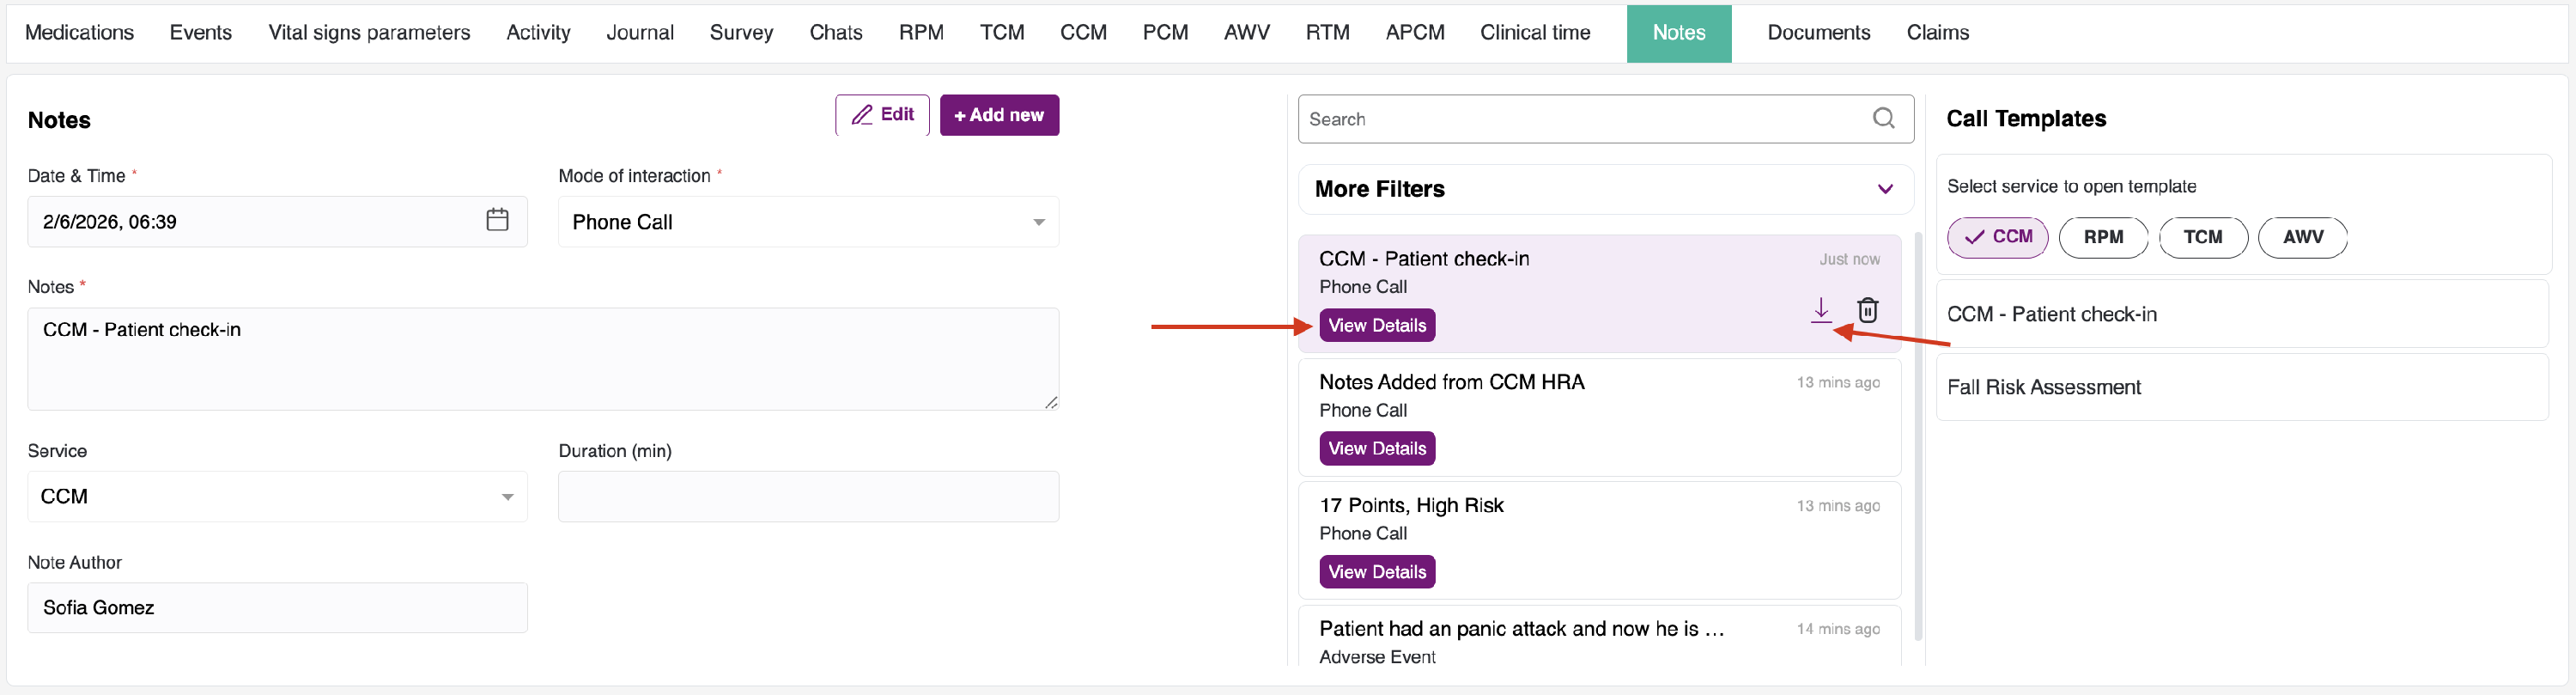This screenshot has width=2576, height=695.
Task: Click the calendar icon in Date & Time
Action: [x=497, y=220]
